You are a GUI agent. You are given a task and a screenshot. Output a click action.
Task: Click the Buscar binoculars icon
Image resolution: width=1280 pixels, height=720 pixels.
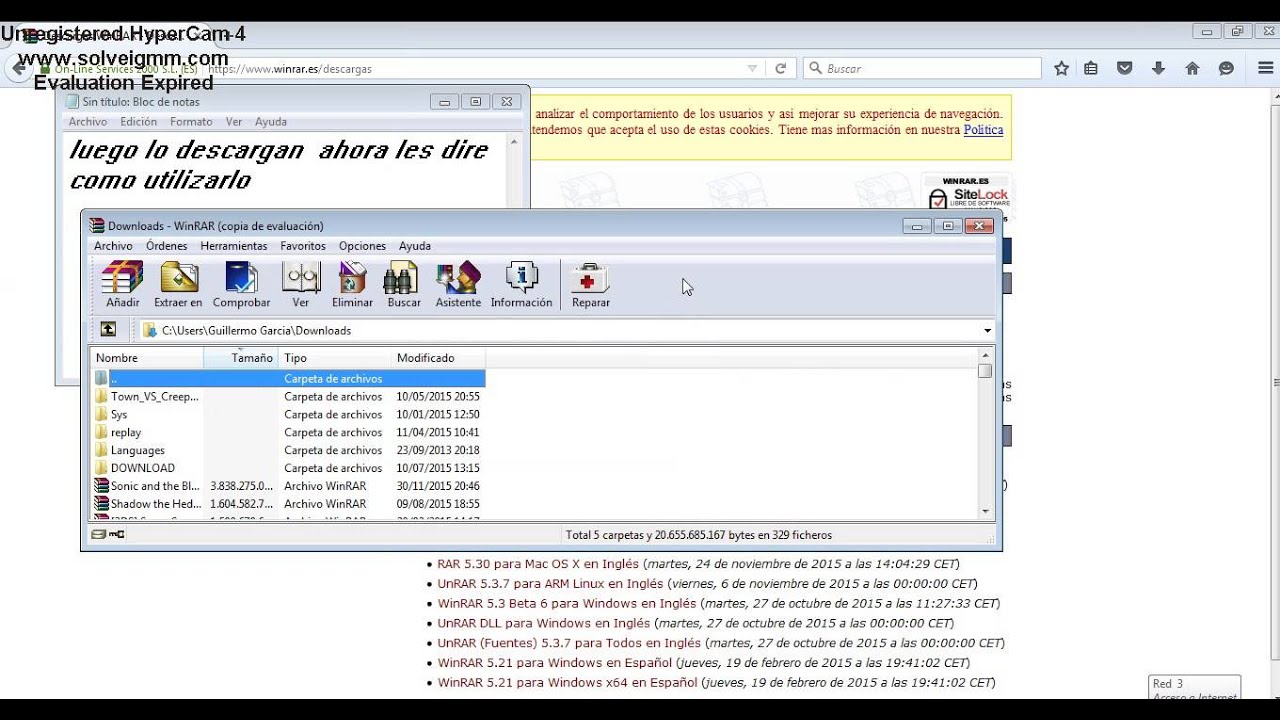coord(404,285)
